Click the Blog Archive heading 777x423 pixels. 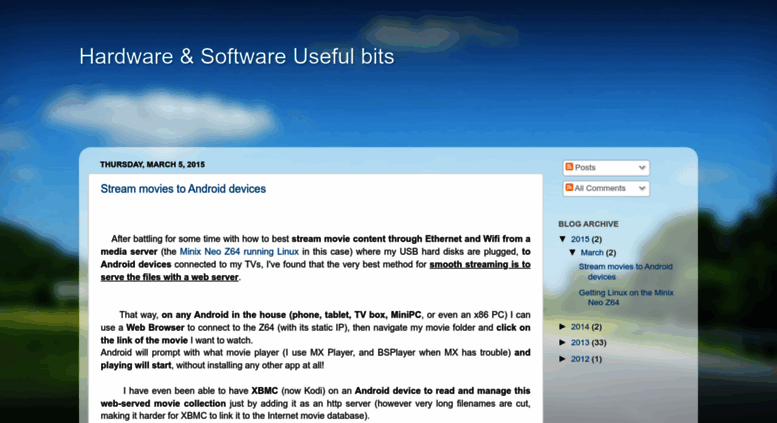tap(588, 224)
